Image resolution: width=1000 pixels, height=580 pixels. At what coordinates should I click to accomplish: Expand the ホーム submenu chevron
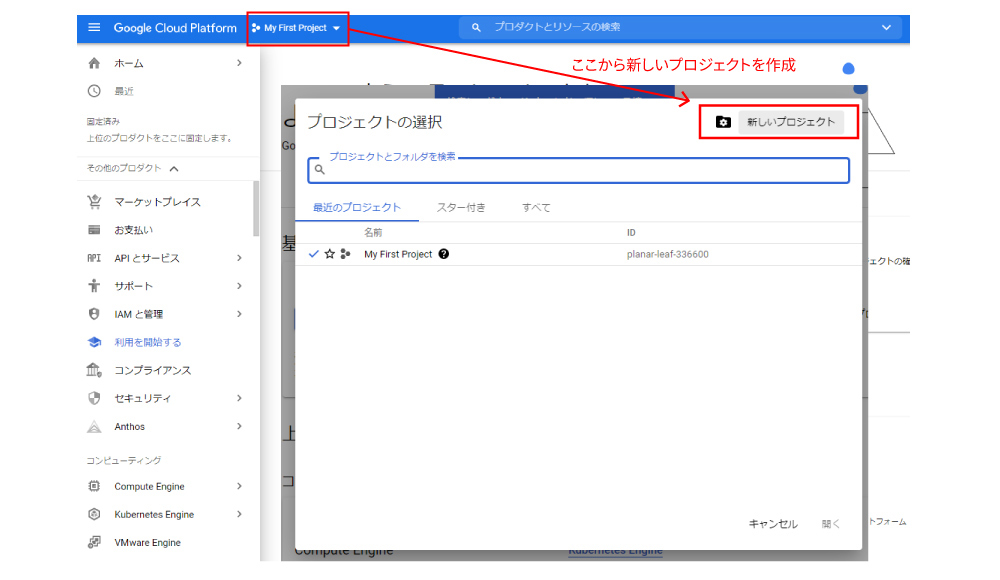pyautogui.click(x=239, y=63)
